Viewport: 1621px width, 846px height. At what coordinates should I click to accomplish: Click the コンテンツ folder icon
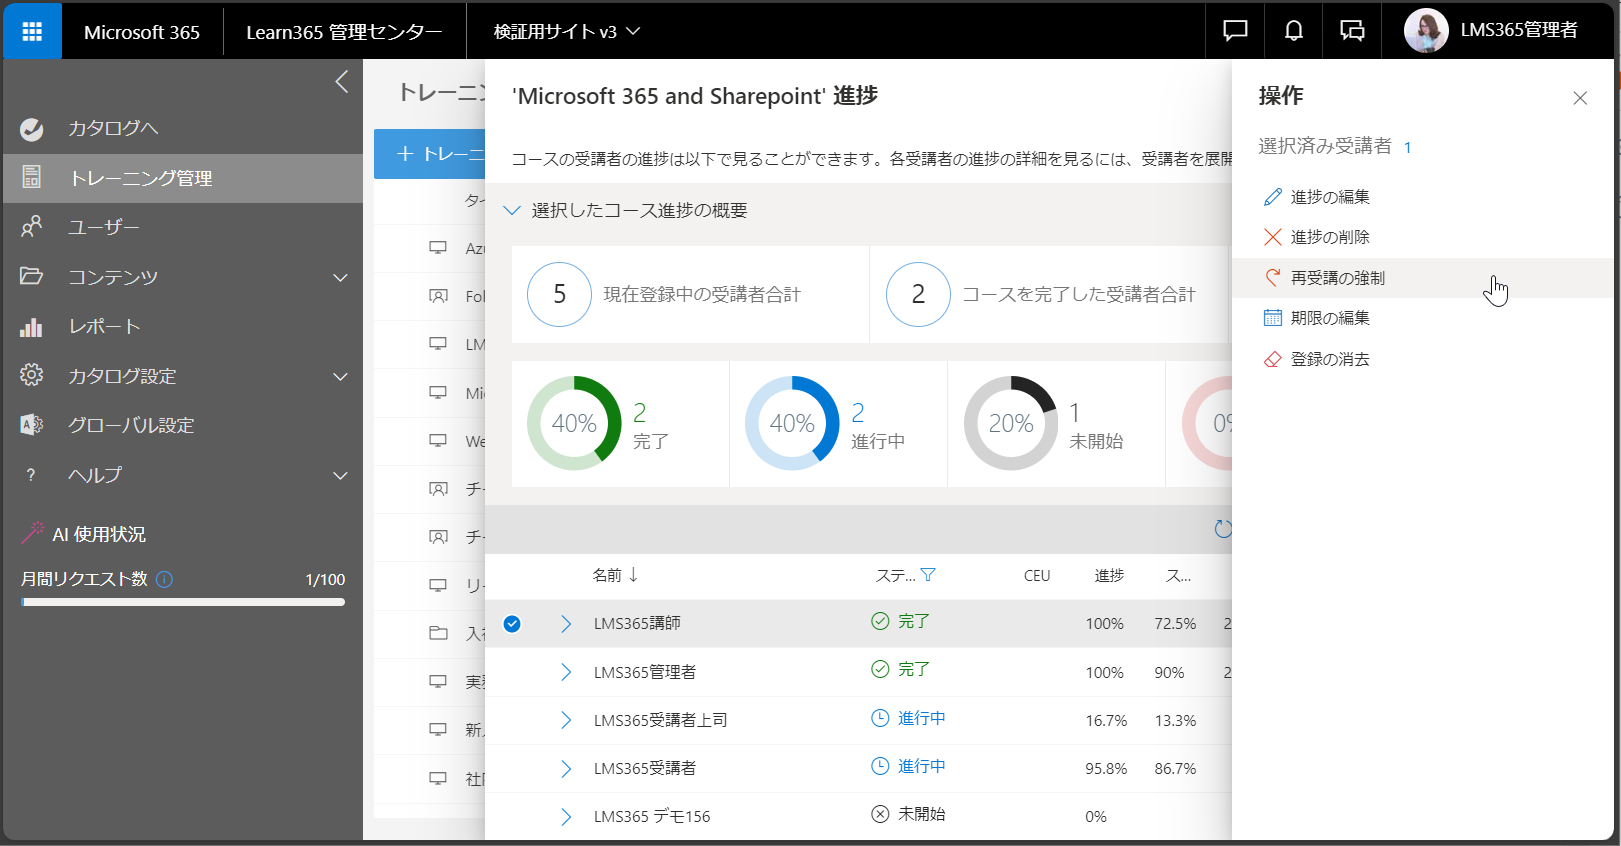click(x=32, y=276)
